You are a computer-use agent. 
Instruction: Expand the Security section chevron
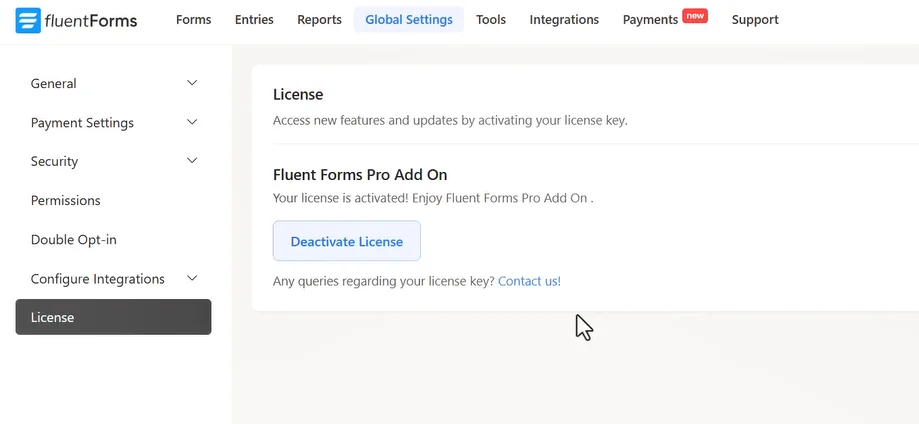[192, 161]
